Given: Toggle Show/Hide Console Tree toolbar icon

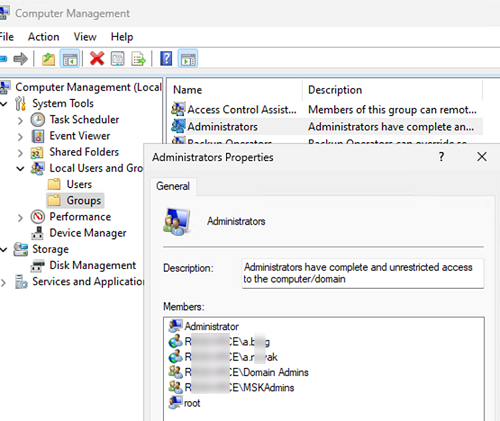Looking at the screenshot, I should [70, 59].
